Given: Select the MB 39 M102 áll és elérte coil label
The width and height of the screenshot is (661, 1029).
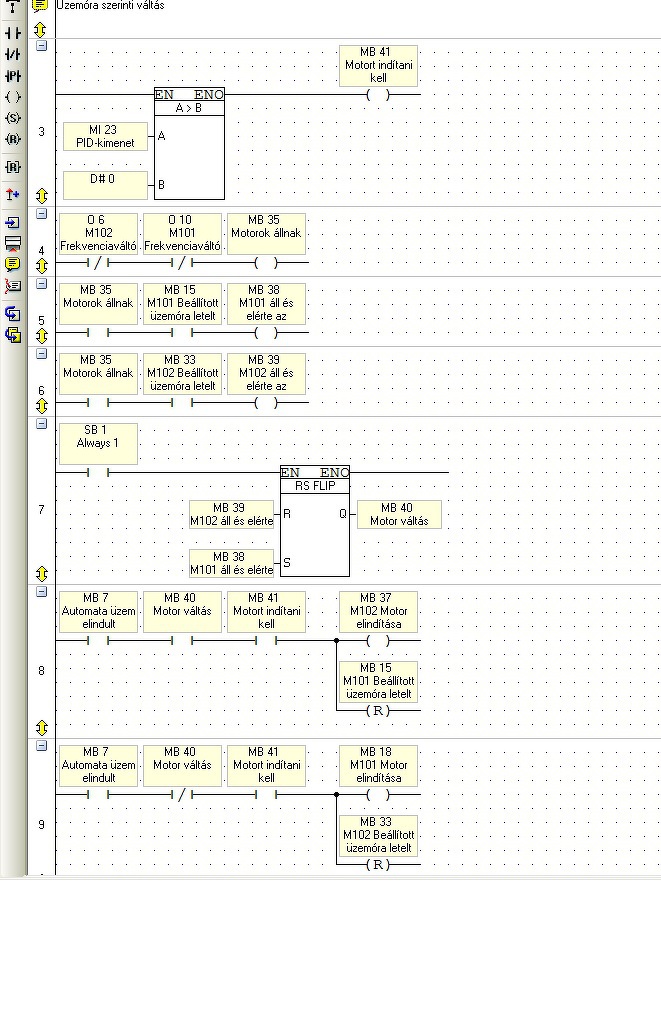Looking at the screenshot, I should tap(267, 373).
